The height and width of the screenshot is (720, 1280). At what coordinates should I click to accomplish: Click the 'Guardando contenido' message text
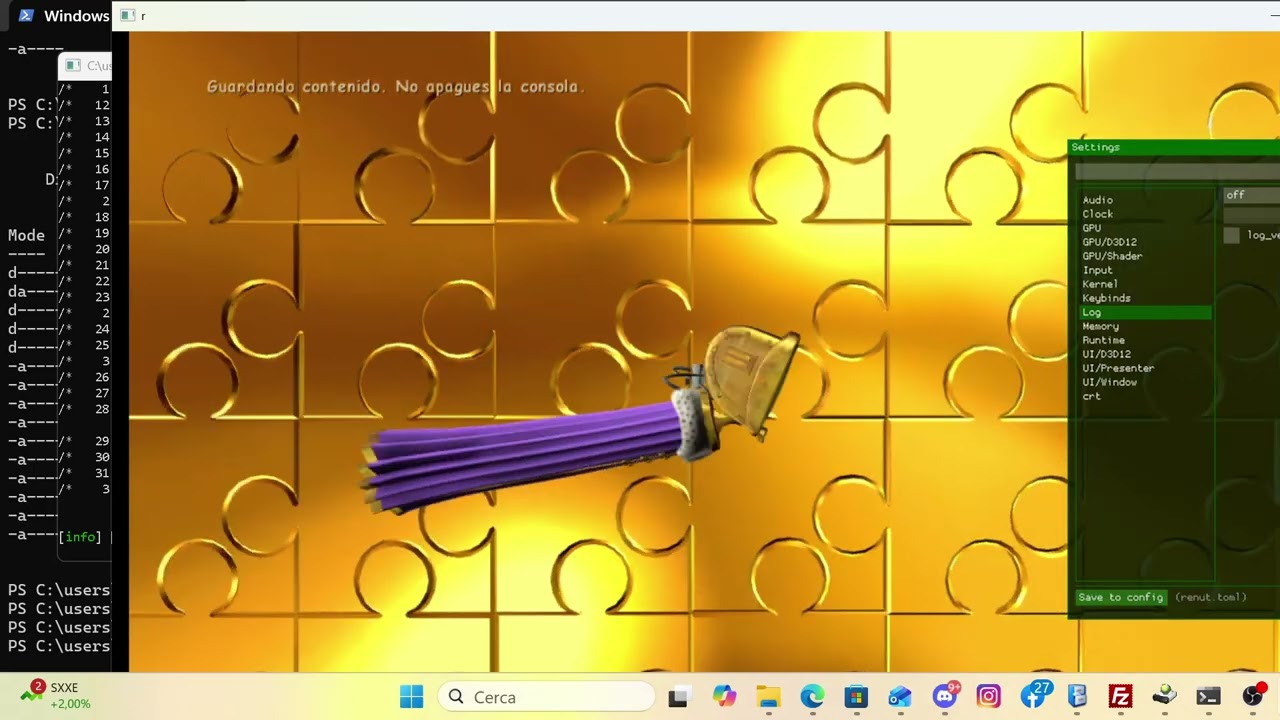click(395, 87)
